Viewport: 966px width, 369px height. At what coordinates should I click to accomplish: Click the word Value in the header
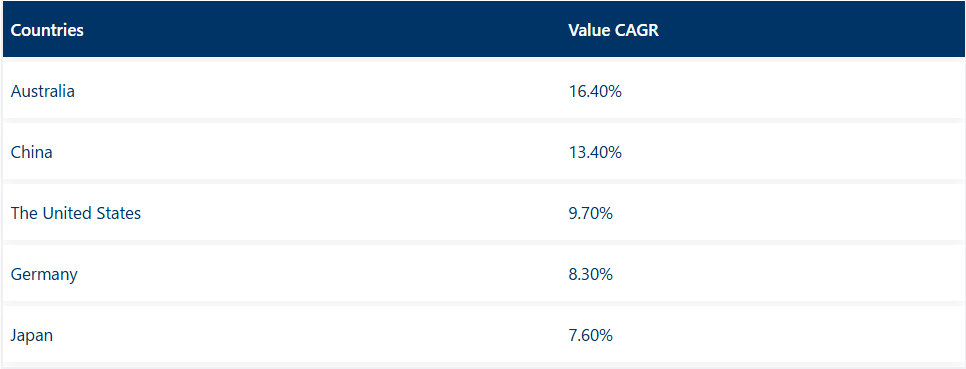click(590, 30)
